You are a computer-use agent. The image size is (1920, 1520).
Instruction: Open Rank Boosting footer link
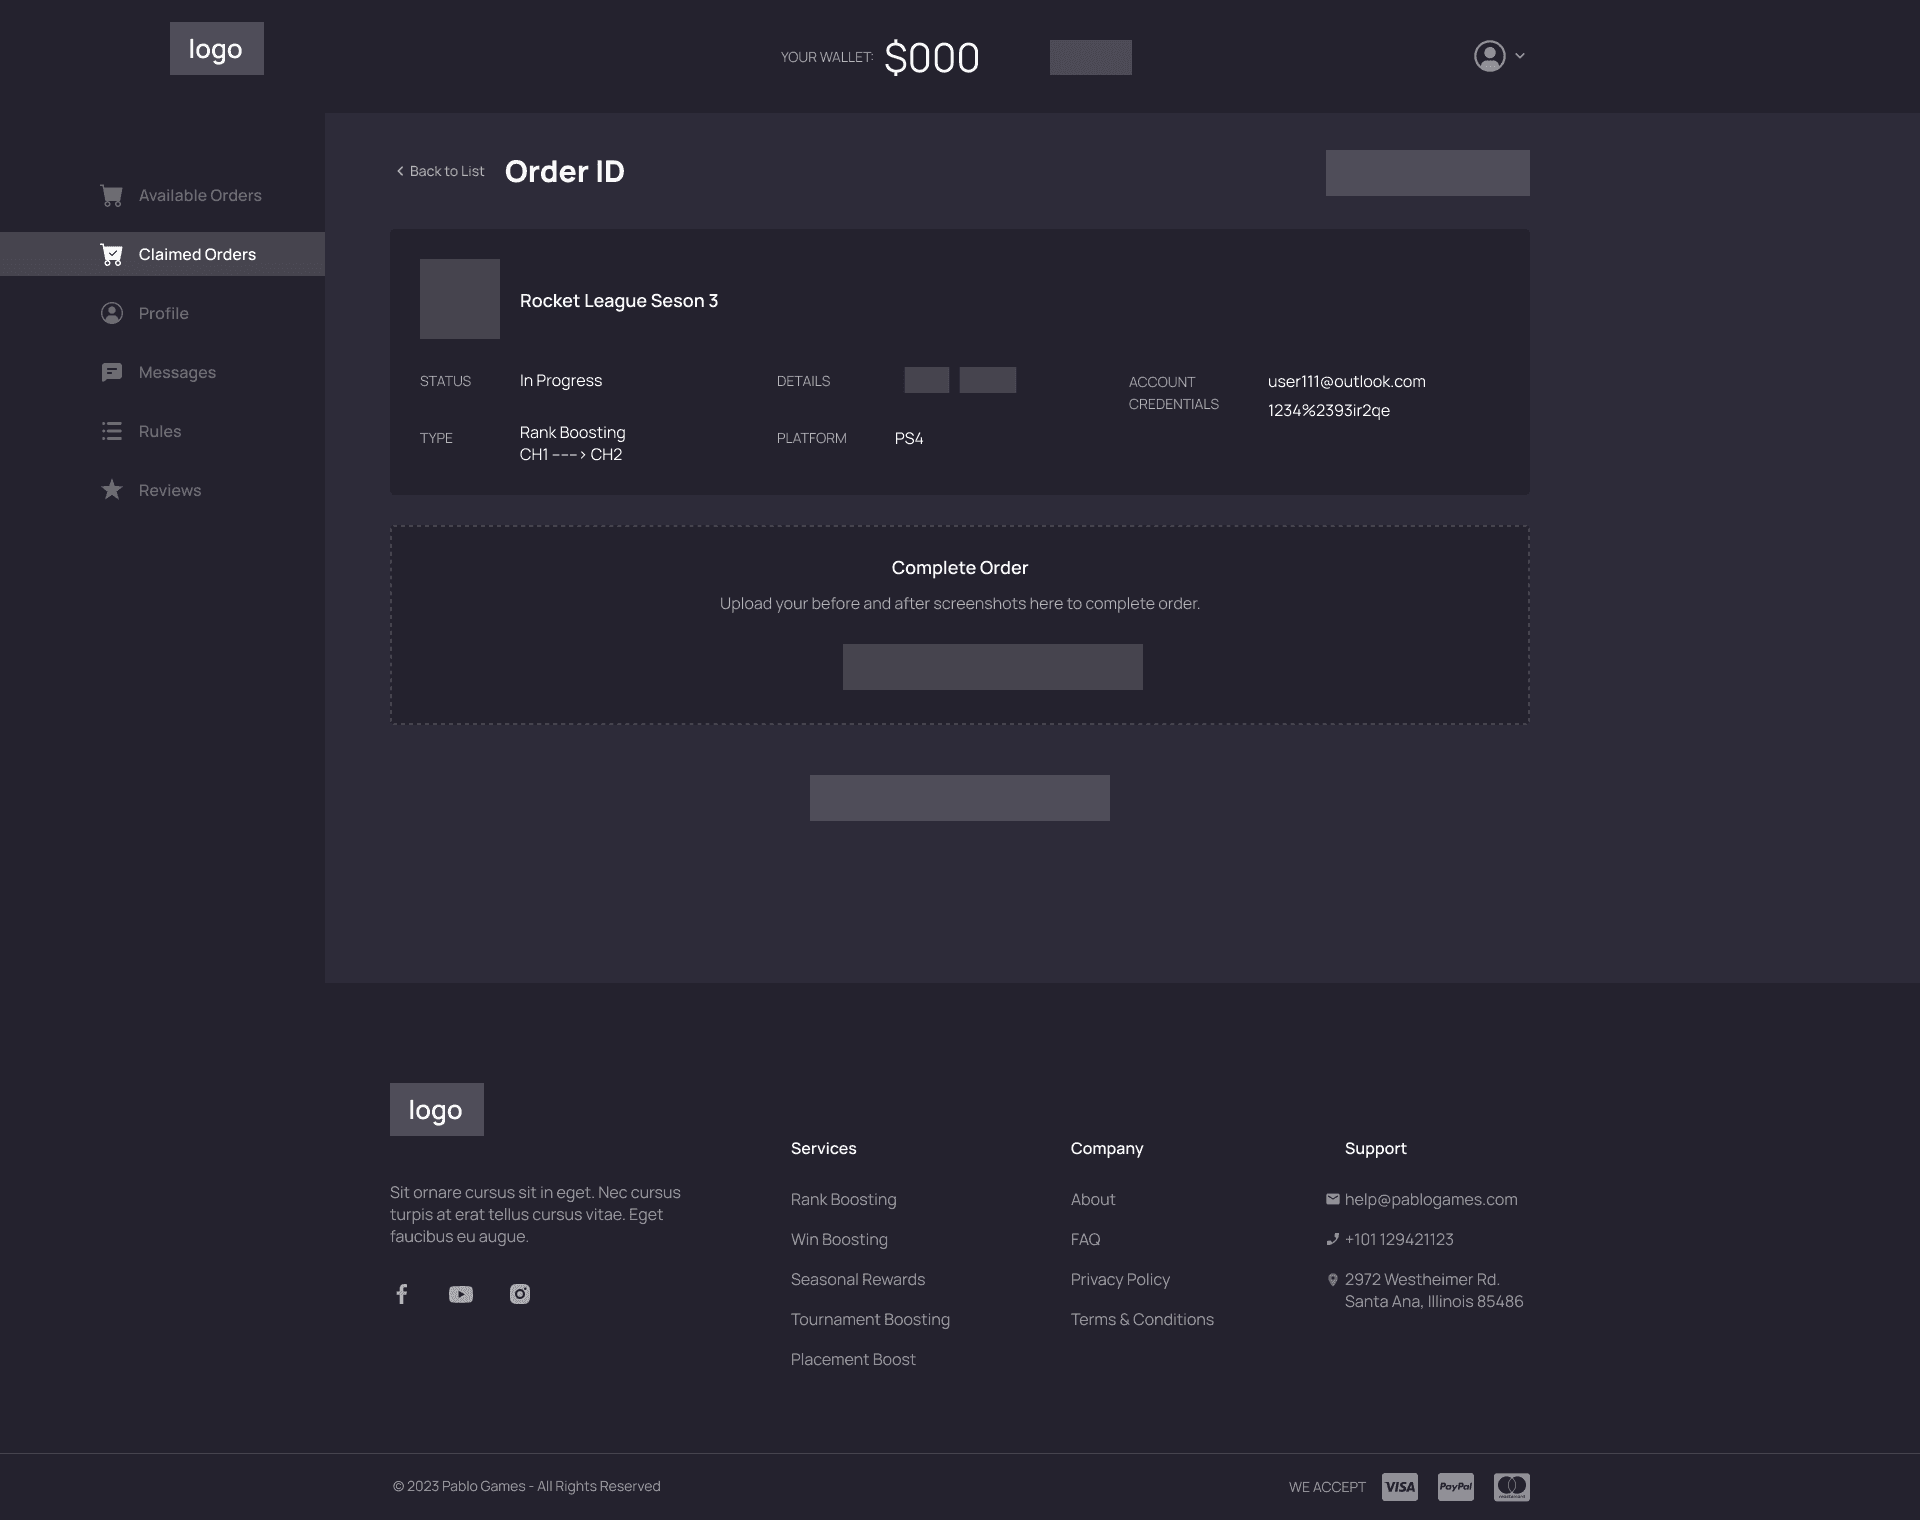tap(843, 1199)
